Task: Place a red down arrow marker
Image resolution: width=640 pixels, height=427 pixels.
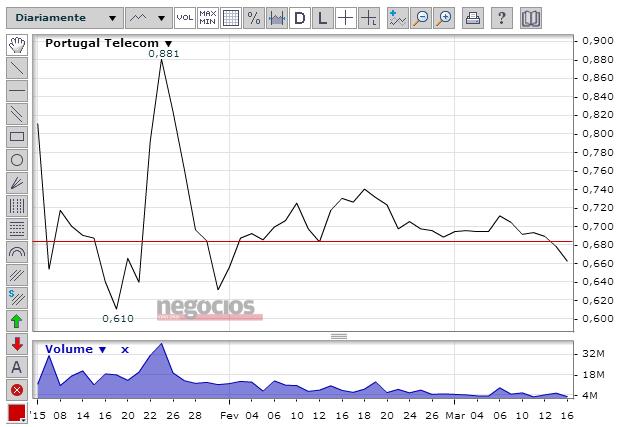Action: pyautogui.click(x=17, y=344)
